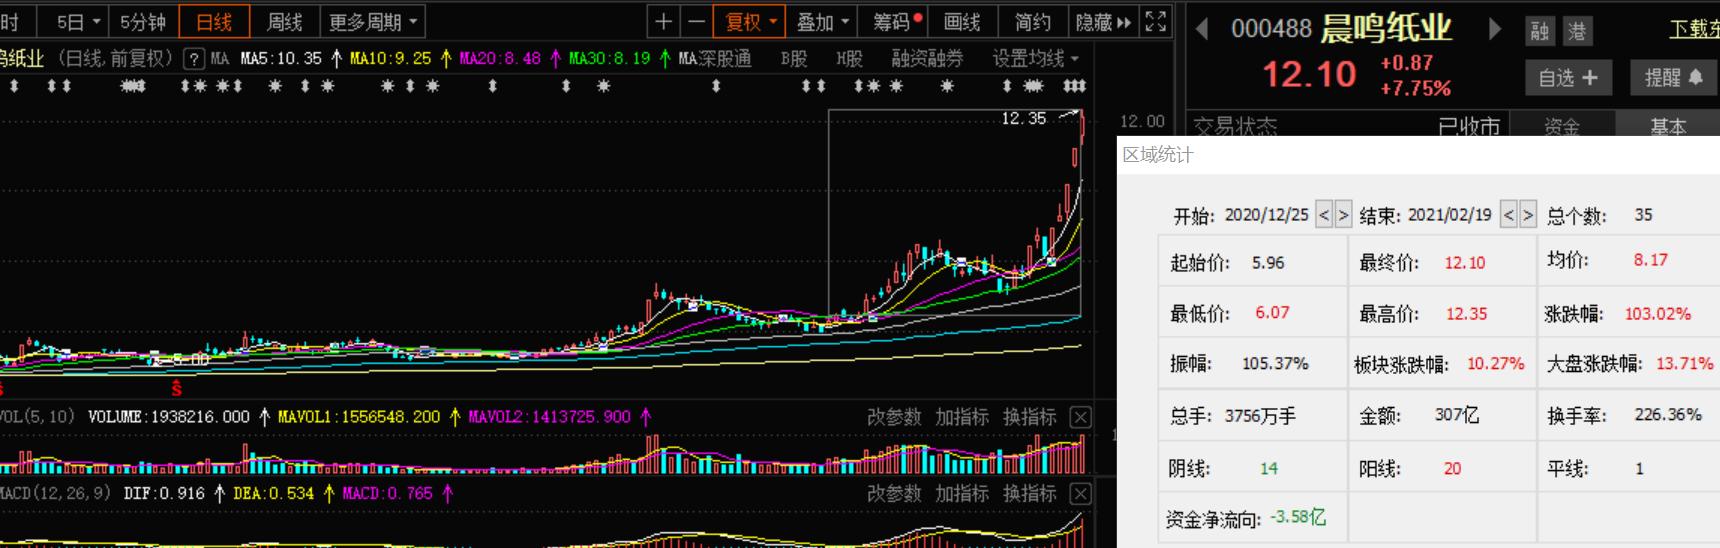
Task: Close the MACD indicator panel
Action: (x=1080, y=494)
